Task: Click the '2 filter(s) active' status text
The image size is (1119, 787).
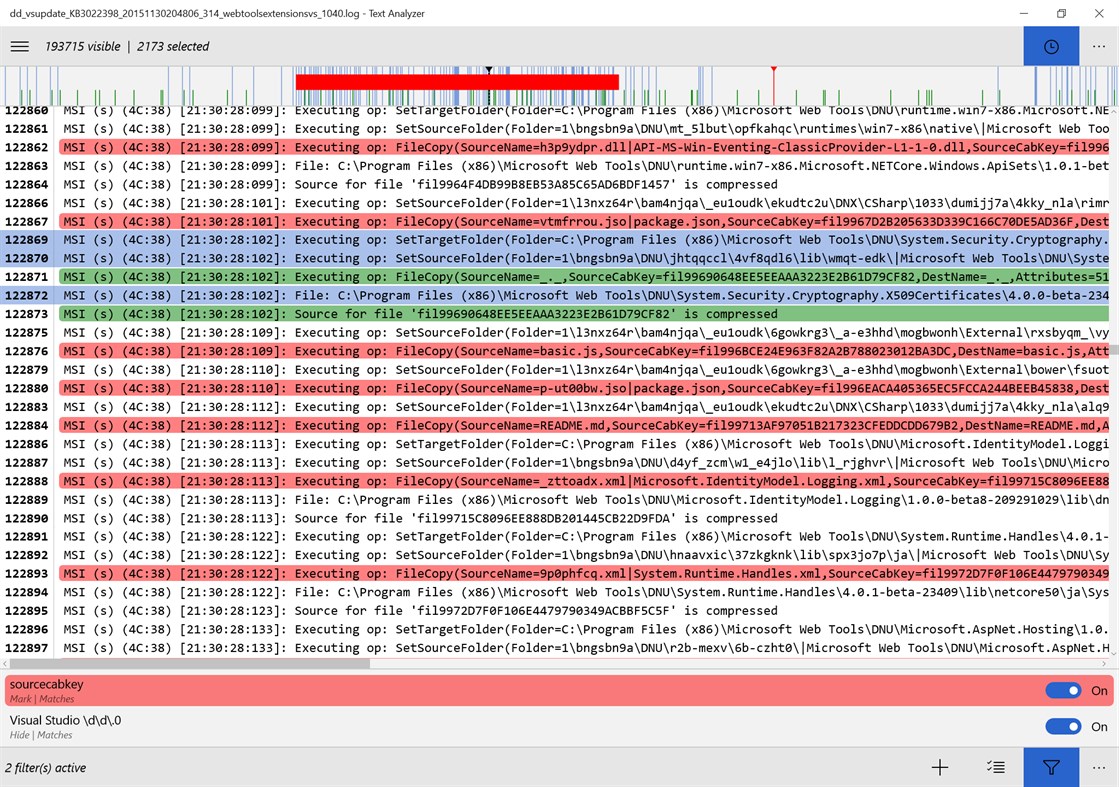Action: pos(46,768)
